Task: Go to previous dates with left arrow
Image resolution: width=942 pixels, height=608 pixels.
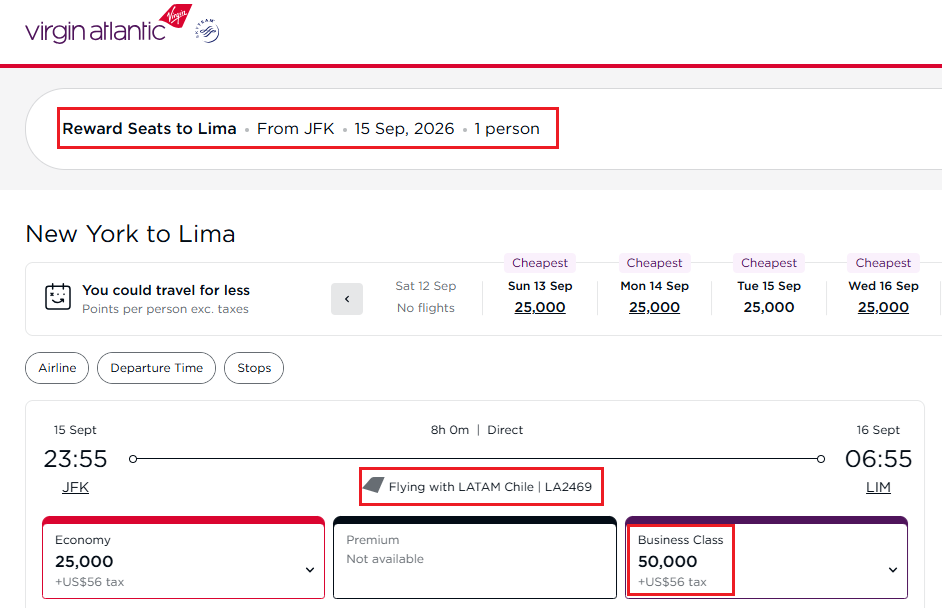Action: (347, 299)
